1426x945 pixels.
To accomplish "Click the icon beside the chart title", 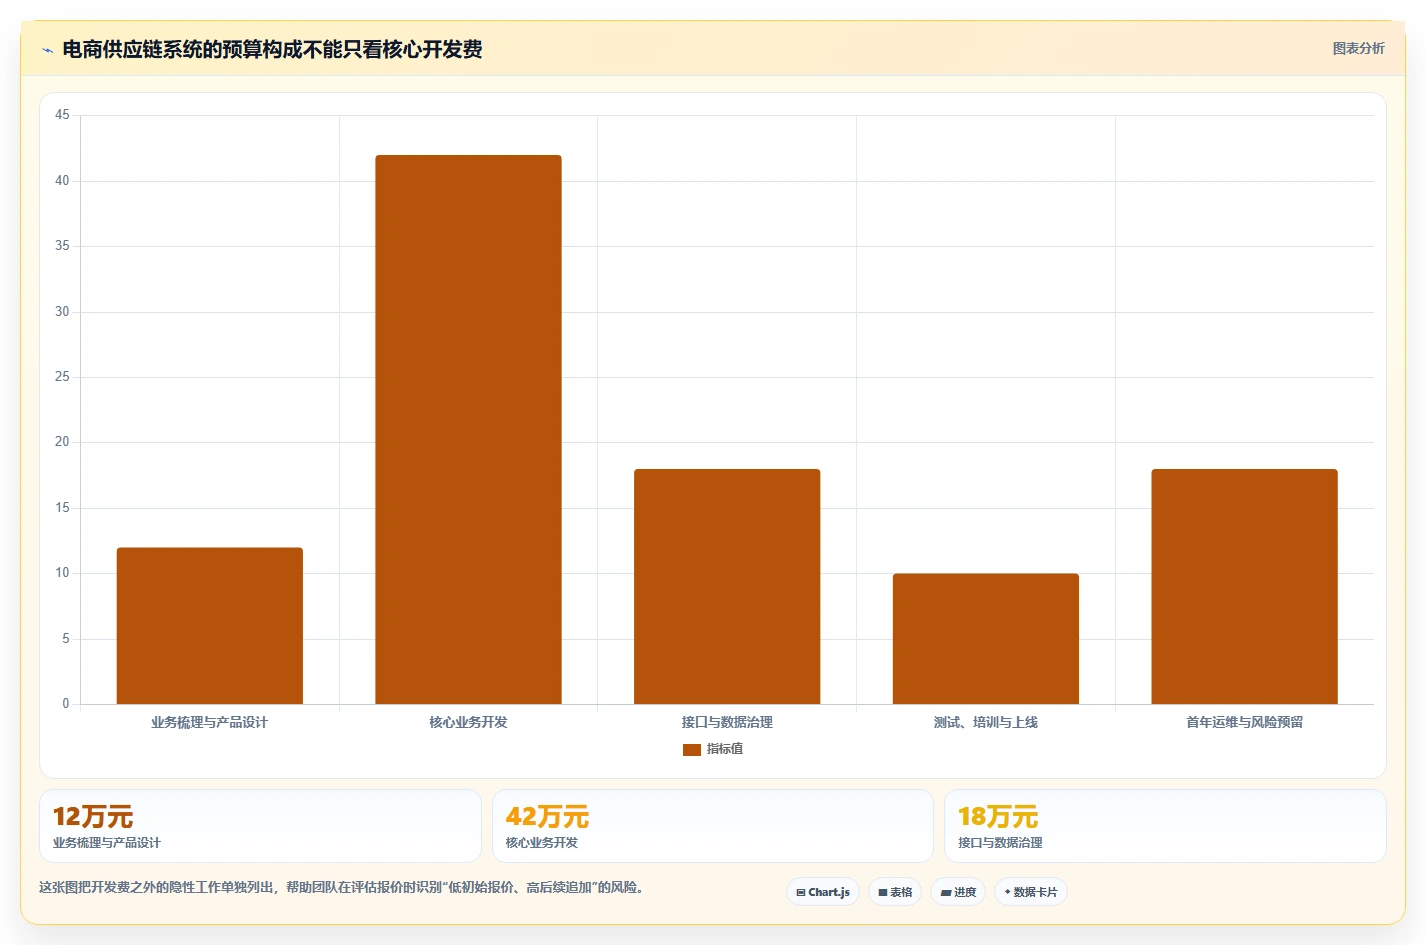I will coord(47,50).
